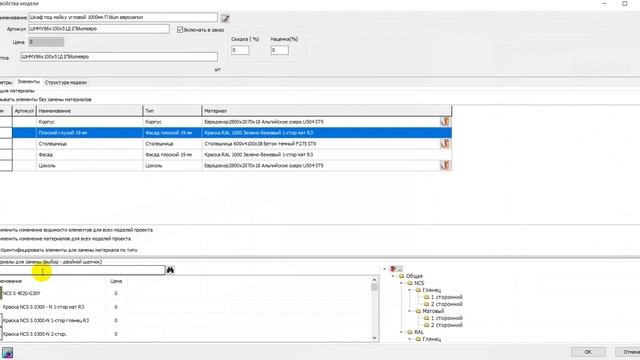640x360 pixels.
Task: Click the Артикул input field at top
Action: [x=99, y=29]
